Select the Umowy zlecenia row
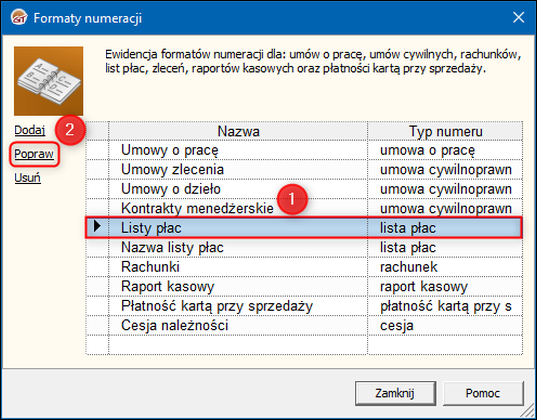 pos(304,170)
